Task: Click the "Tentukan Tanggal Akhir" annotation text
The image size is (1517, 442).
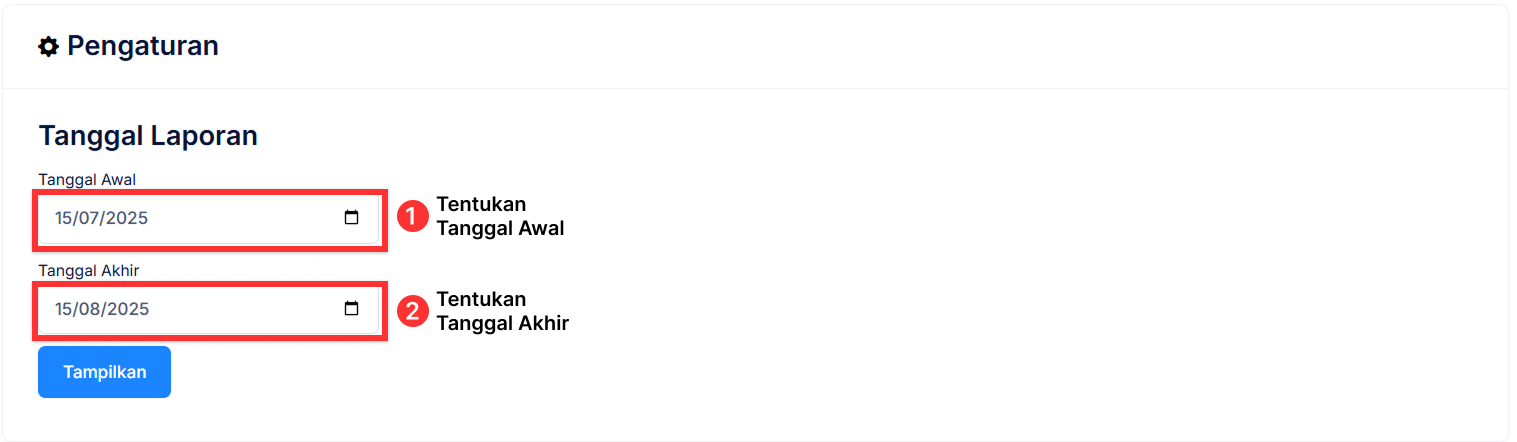Action: coord(502,311)
